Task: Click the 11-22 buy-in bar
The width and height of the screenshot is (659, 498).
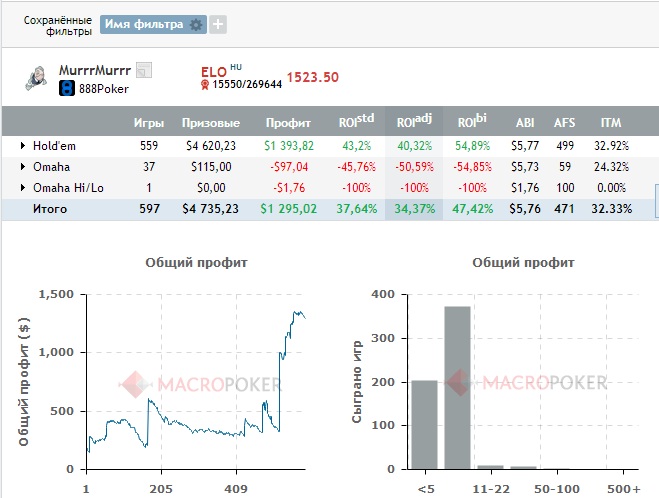Action: pyautogui.click(x=490, y=467)
